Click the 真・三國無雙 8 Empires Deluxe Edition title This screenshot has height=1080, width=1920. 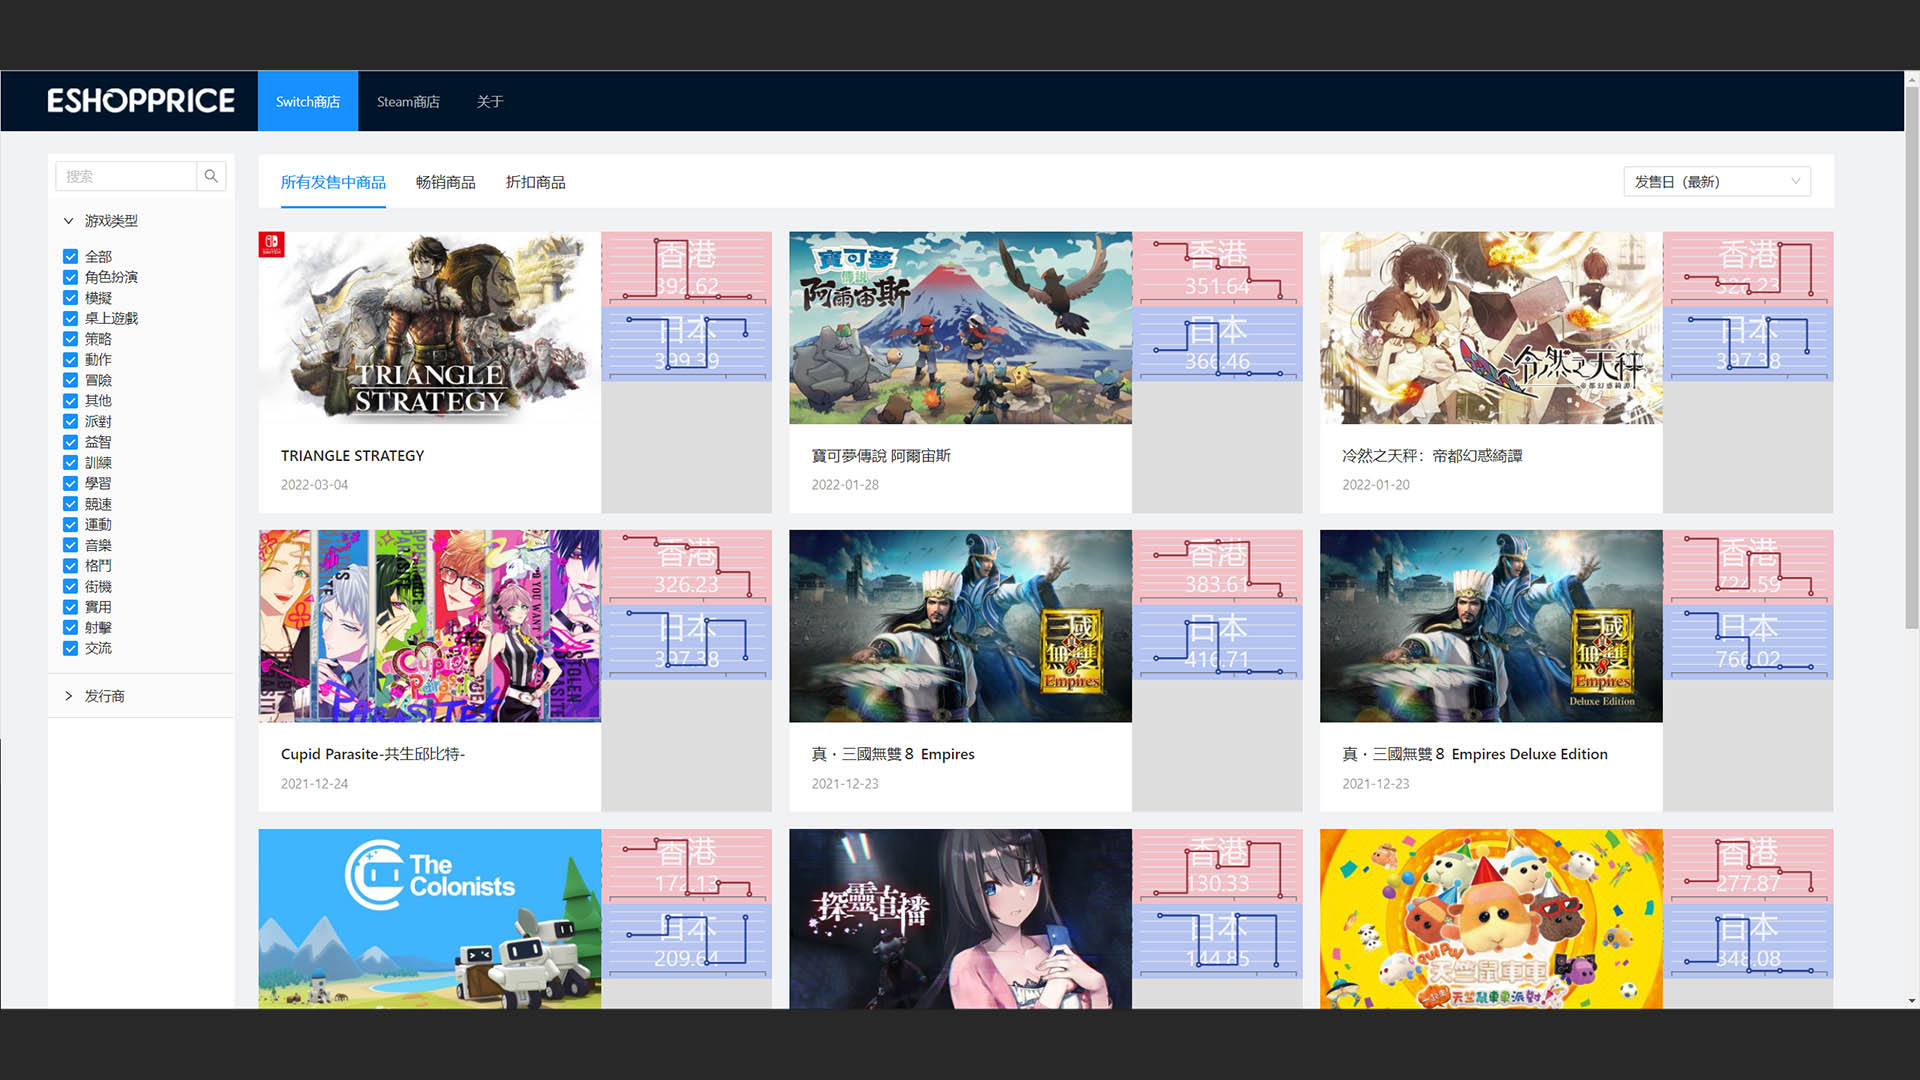tap(1475, 754)
